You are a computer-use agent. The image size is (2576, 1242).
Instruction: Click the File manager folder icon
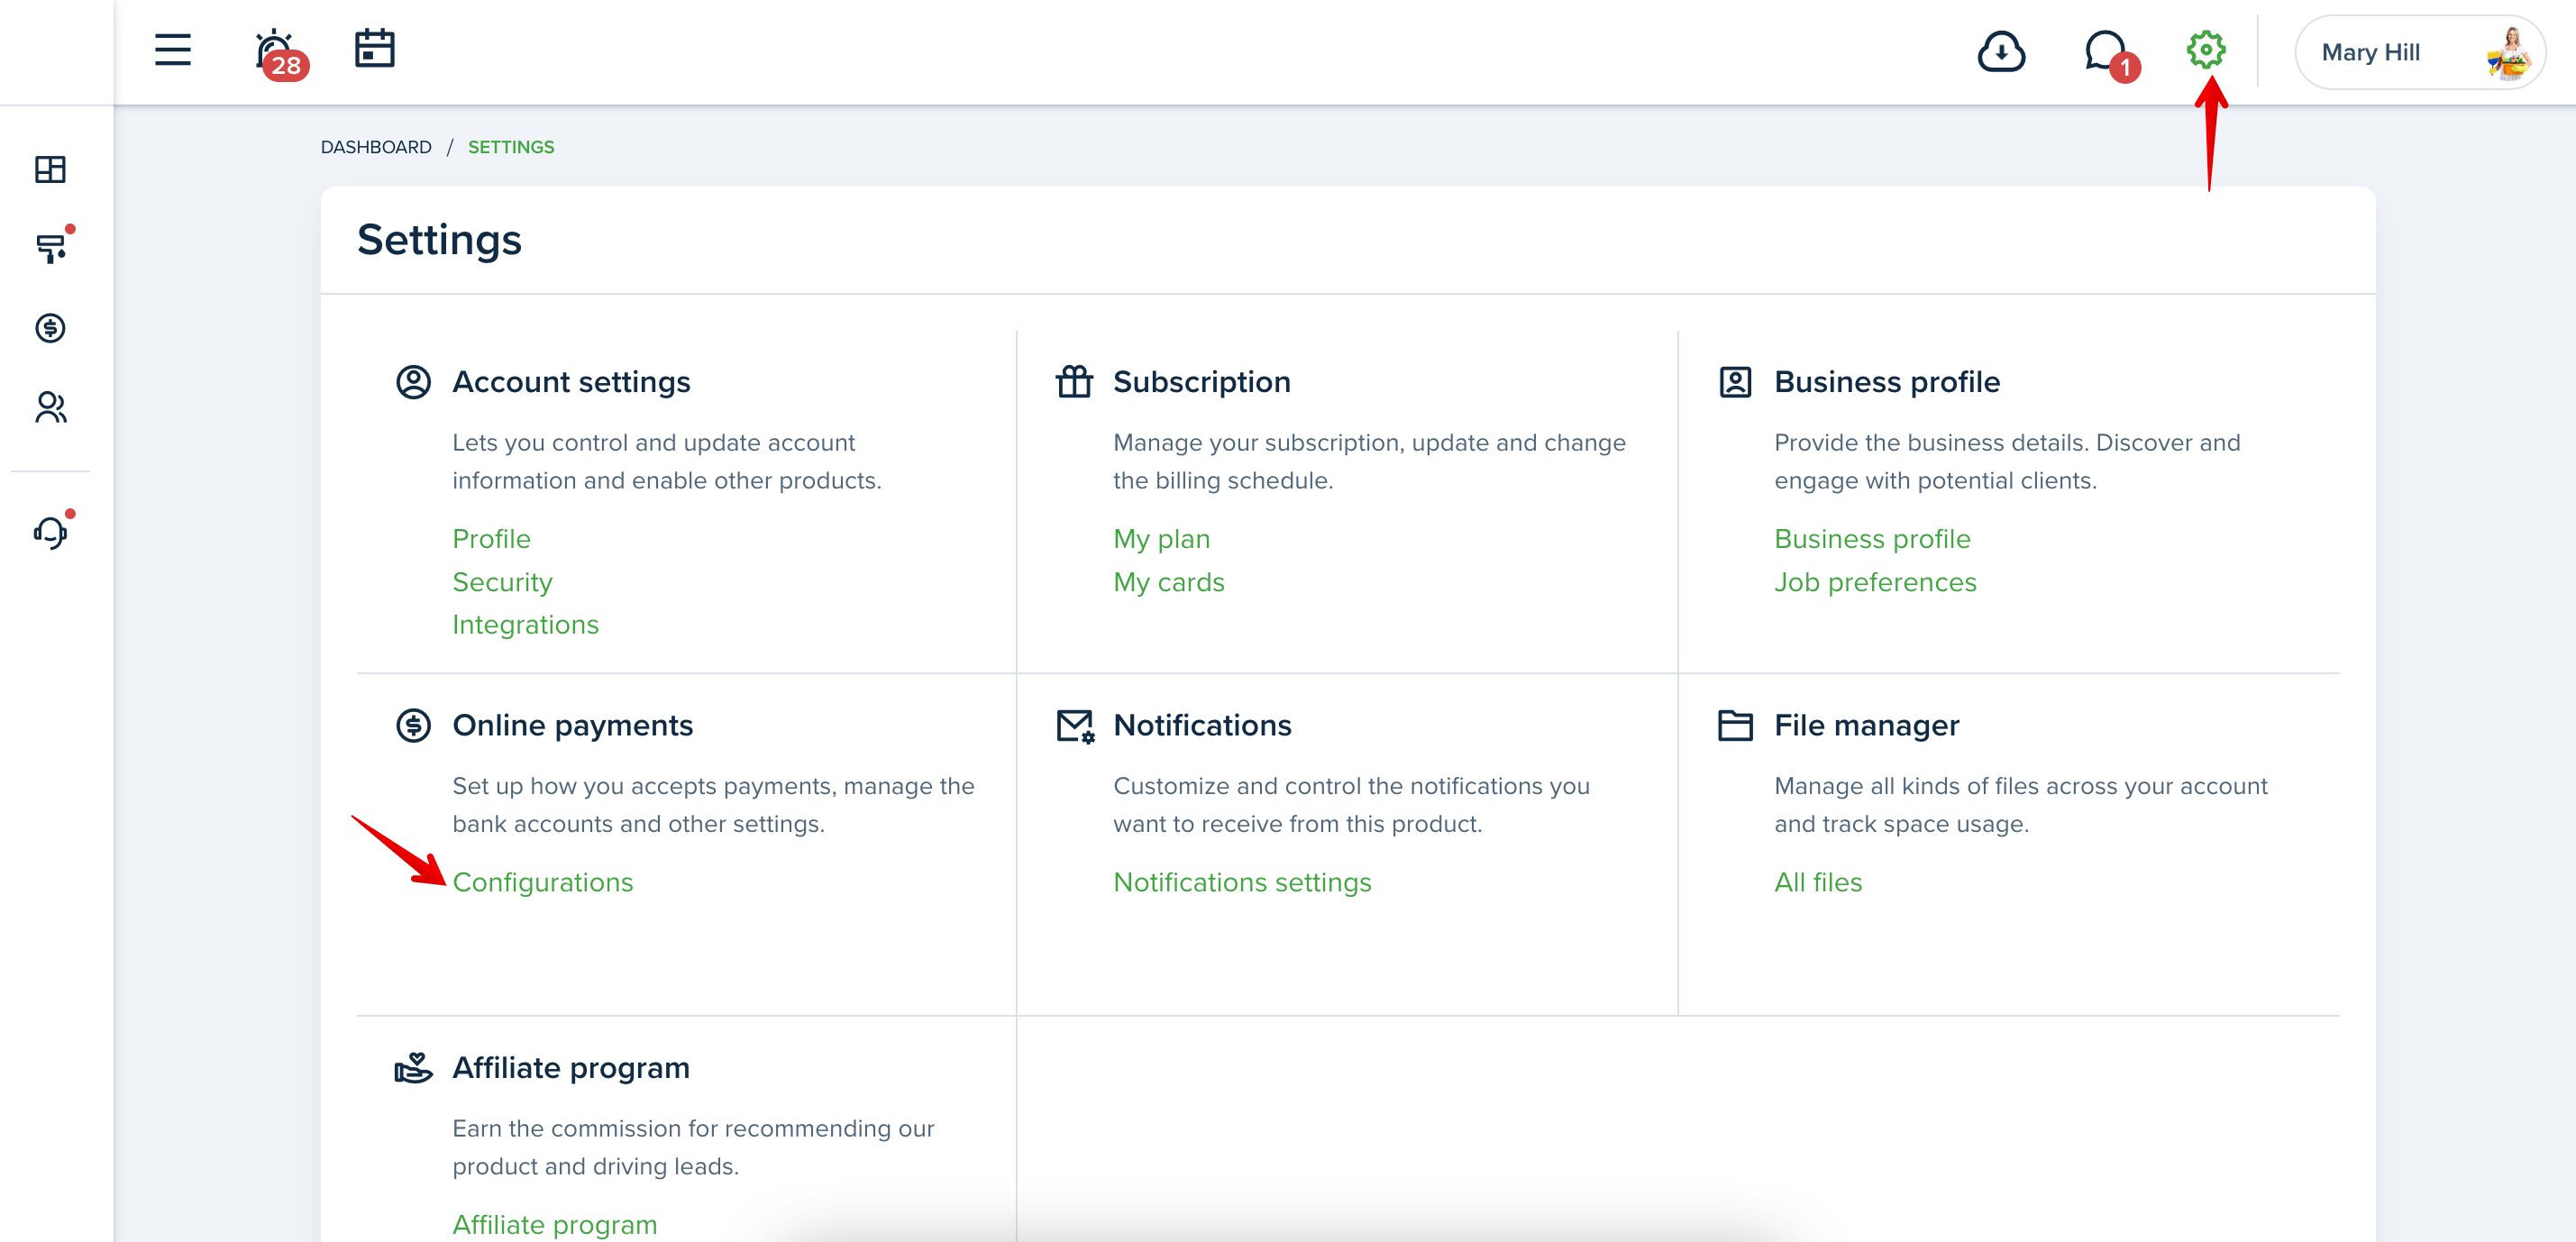coord(1735,725)
